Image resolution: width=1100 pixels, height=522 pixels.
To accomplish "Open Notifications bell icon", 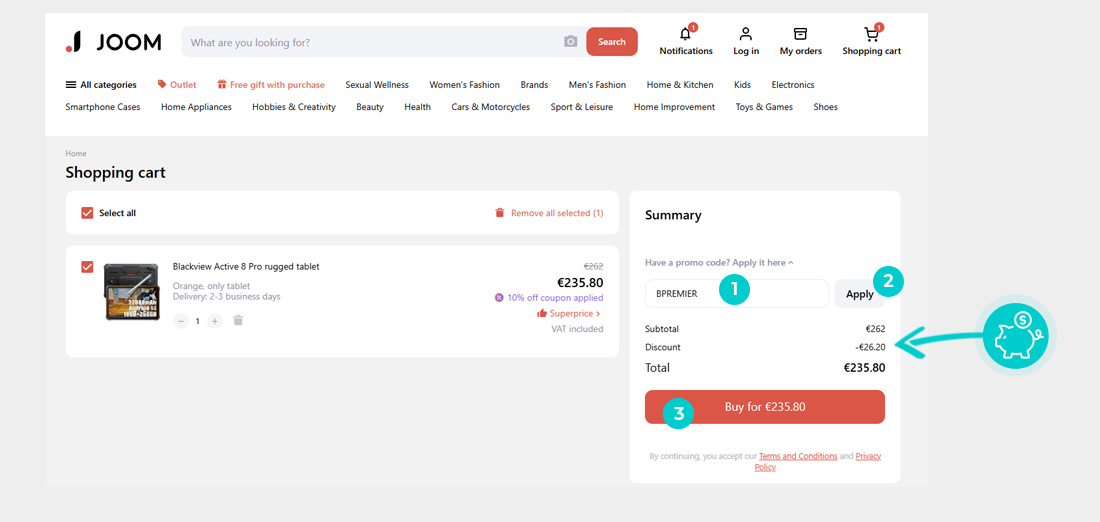I will coord(685,35).
